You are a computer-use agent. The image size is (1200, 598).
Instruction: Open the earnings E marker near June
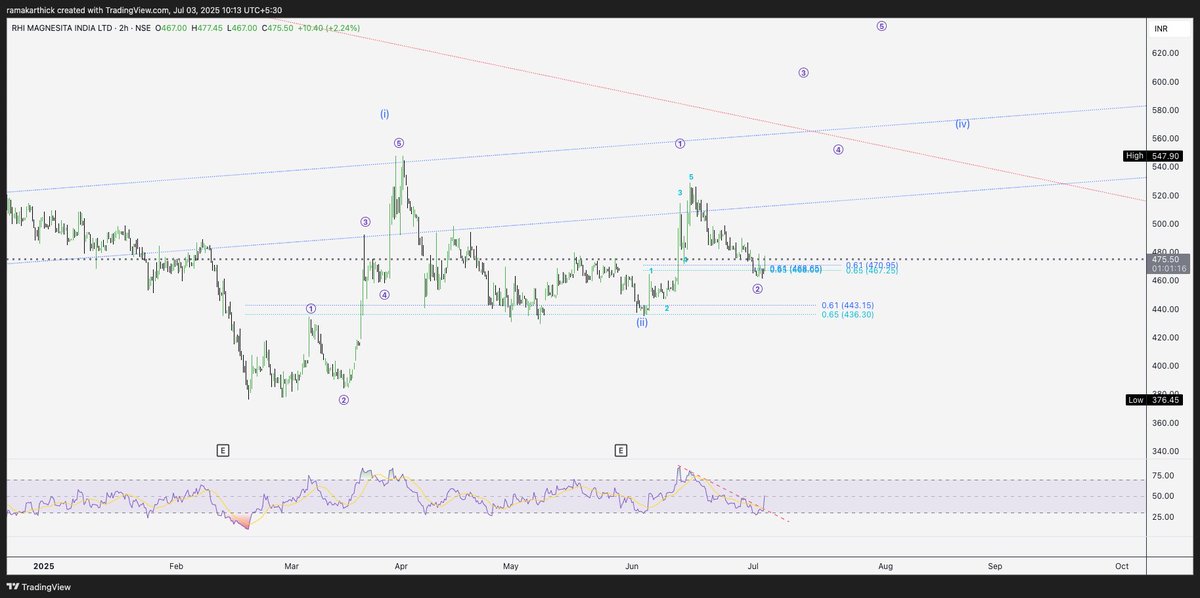[621, 451]
